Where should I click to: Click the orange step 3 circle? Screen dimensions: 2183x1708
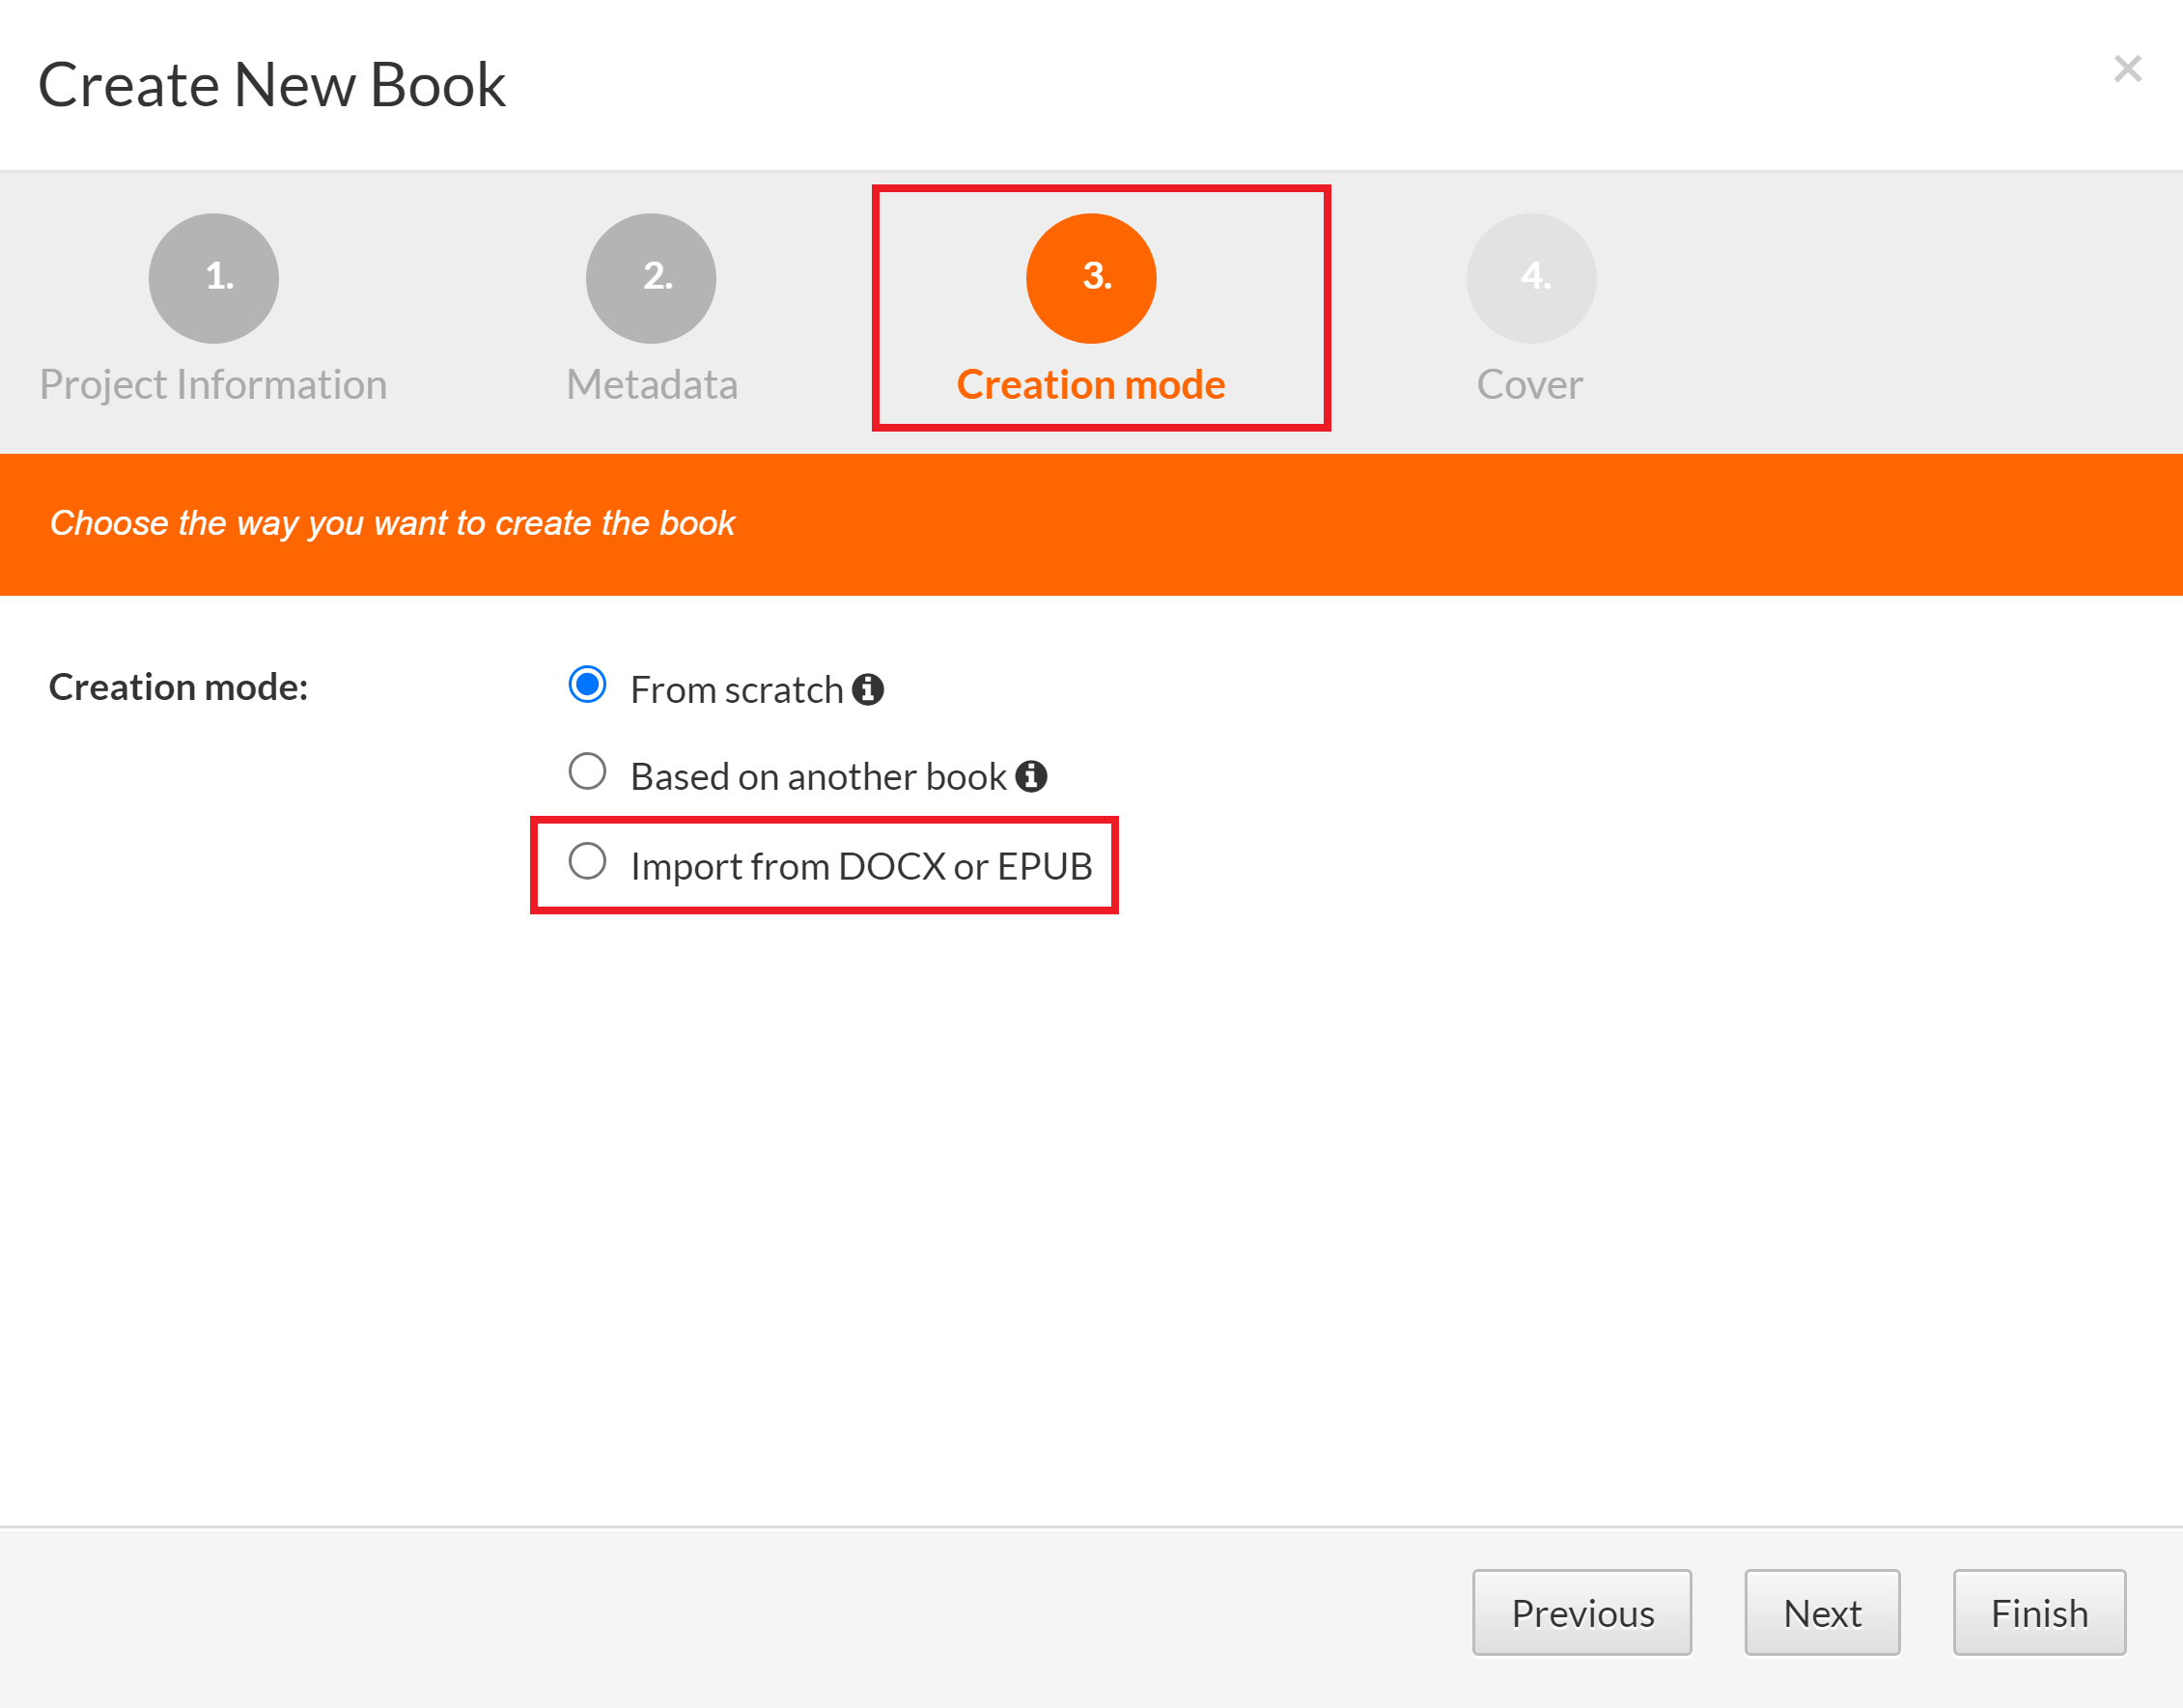coord(1090,278)
